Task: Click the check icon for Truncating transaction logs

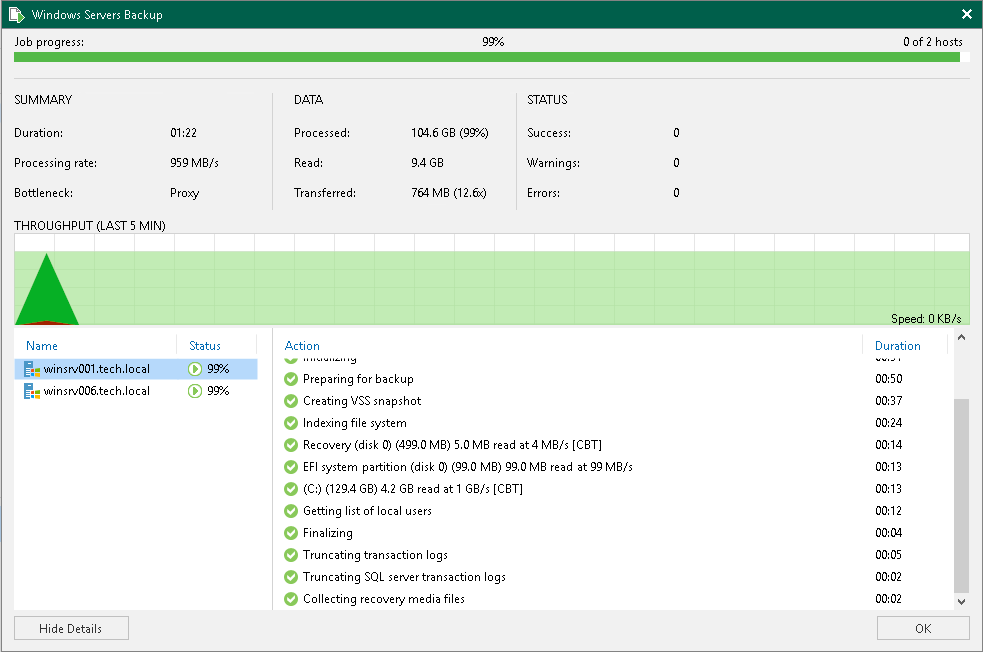Action: (290, 555)
